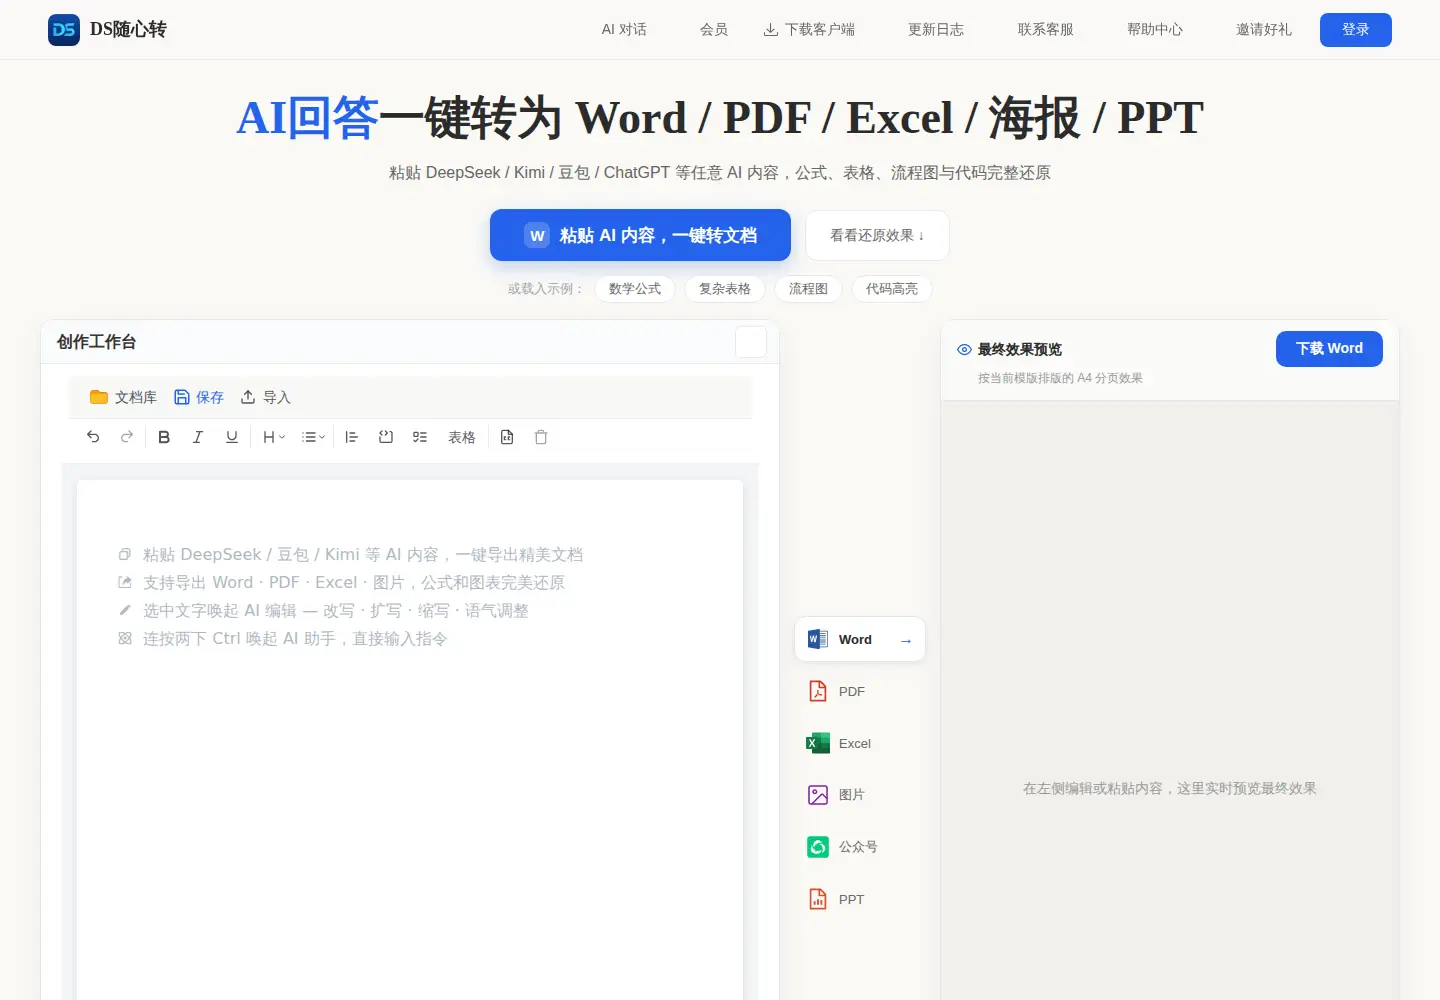Viewport: 1440px width, 1000px height.
Task: Click 看看还原效果 button
Action: (877, 235)
